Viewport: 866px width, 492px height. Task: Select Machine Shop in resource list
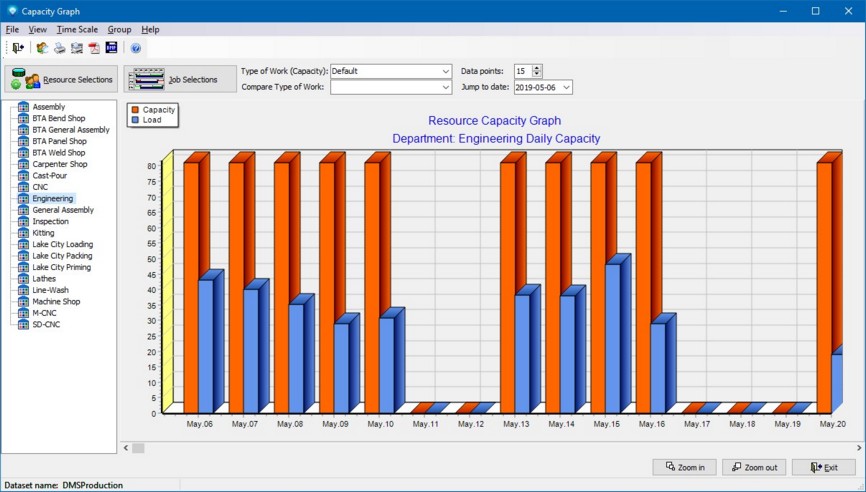coord(54,301)
